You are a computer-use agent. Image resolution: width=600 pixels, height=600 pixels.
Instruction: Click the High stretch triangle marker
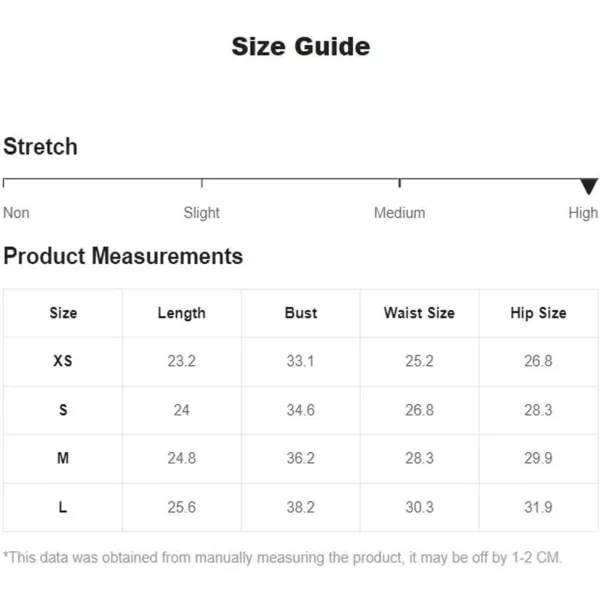pyautogui.click(x=589, y=186)
